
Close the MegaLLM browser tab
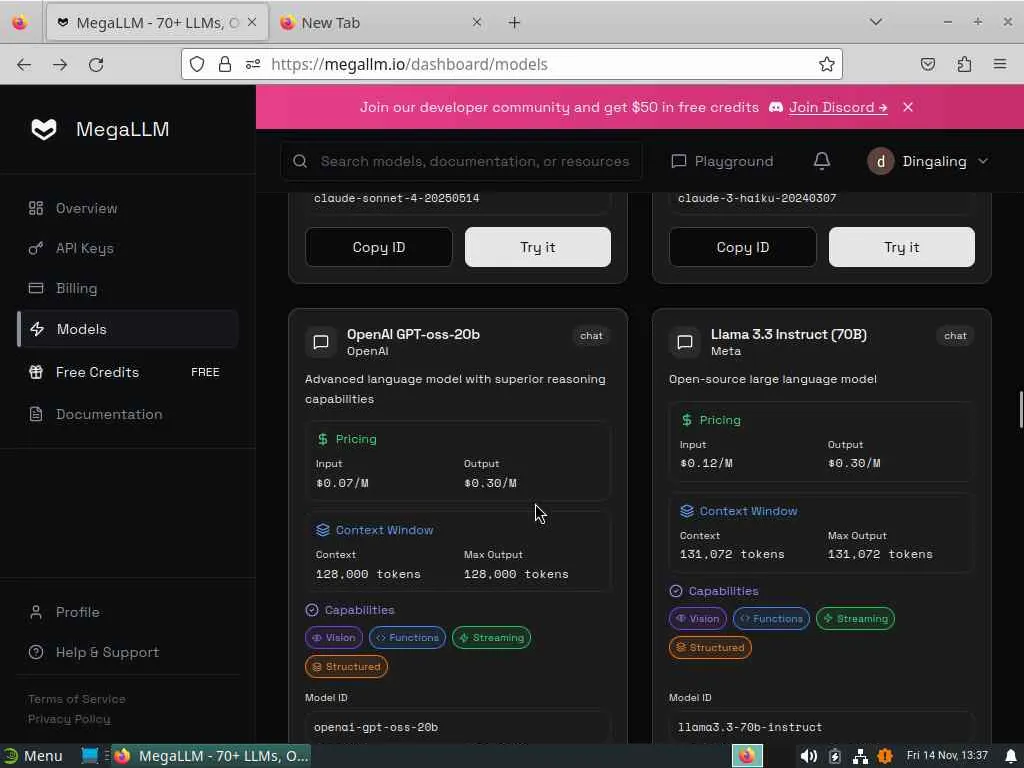tap(252, 22)
